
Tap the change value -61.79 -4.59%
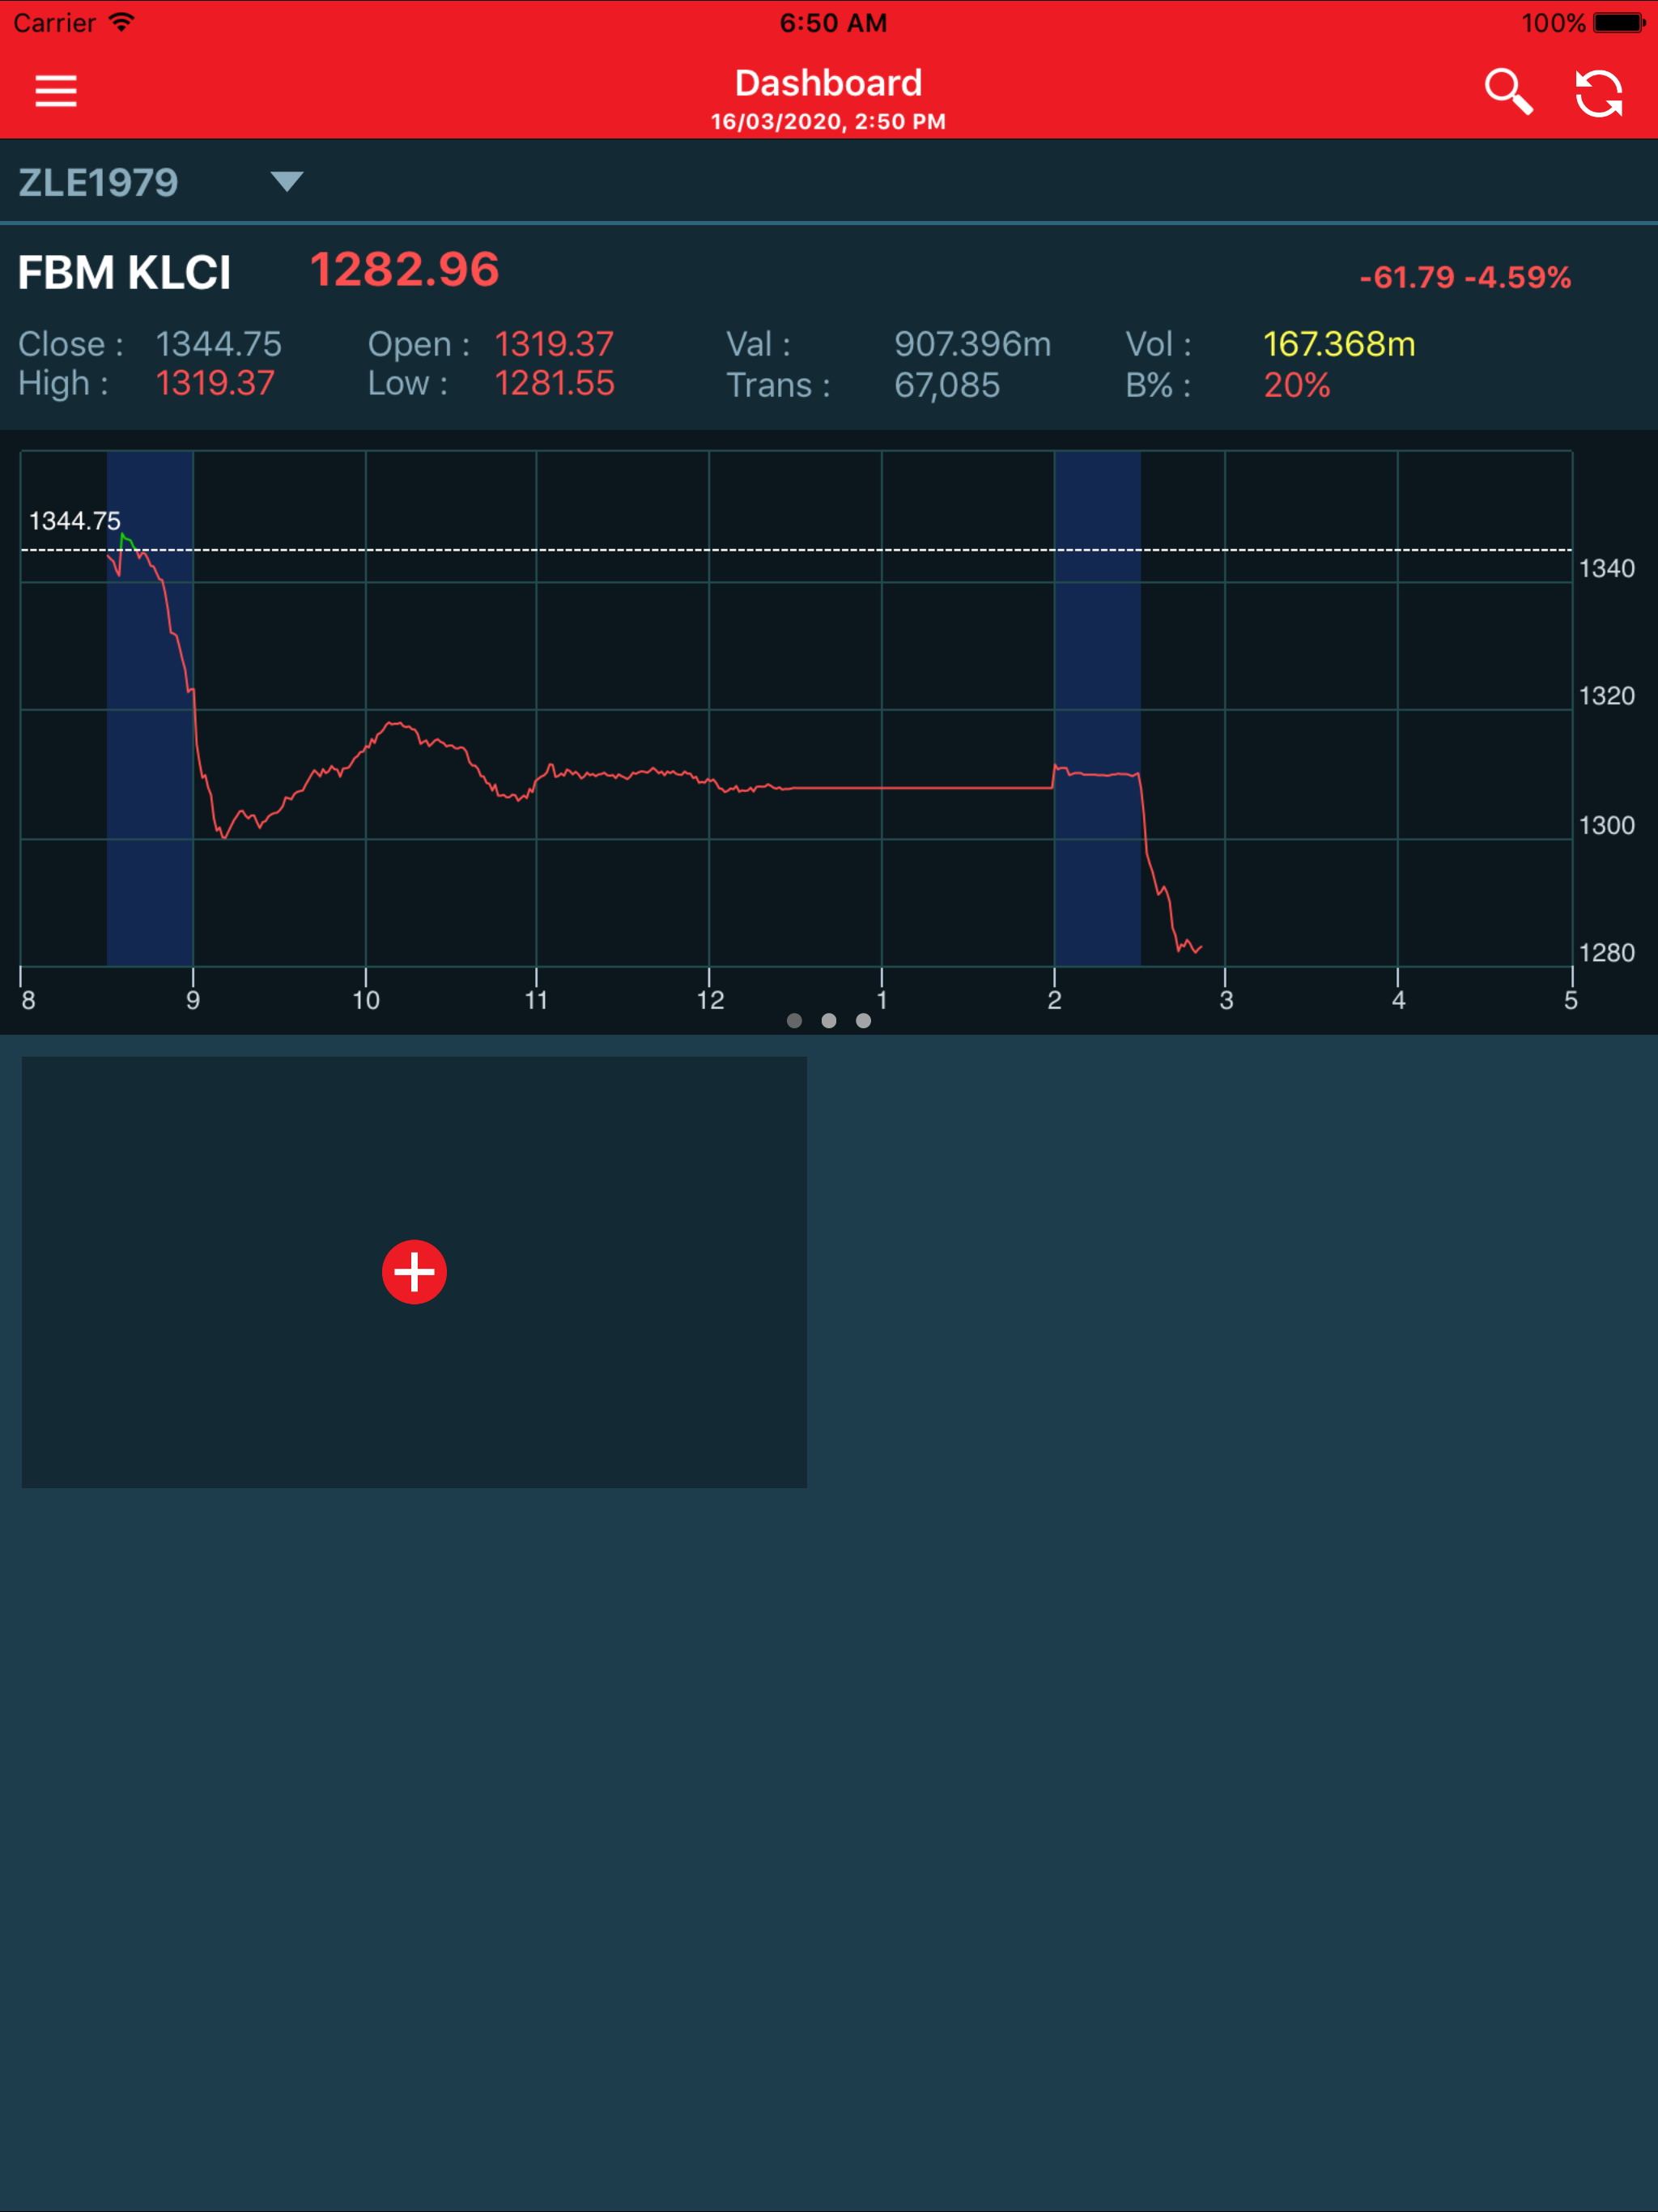tap(1465, 277)
